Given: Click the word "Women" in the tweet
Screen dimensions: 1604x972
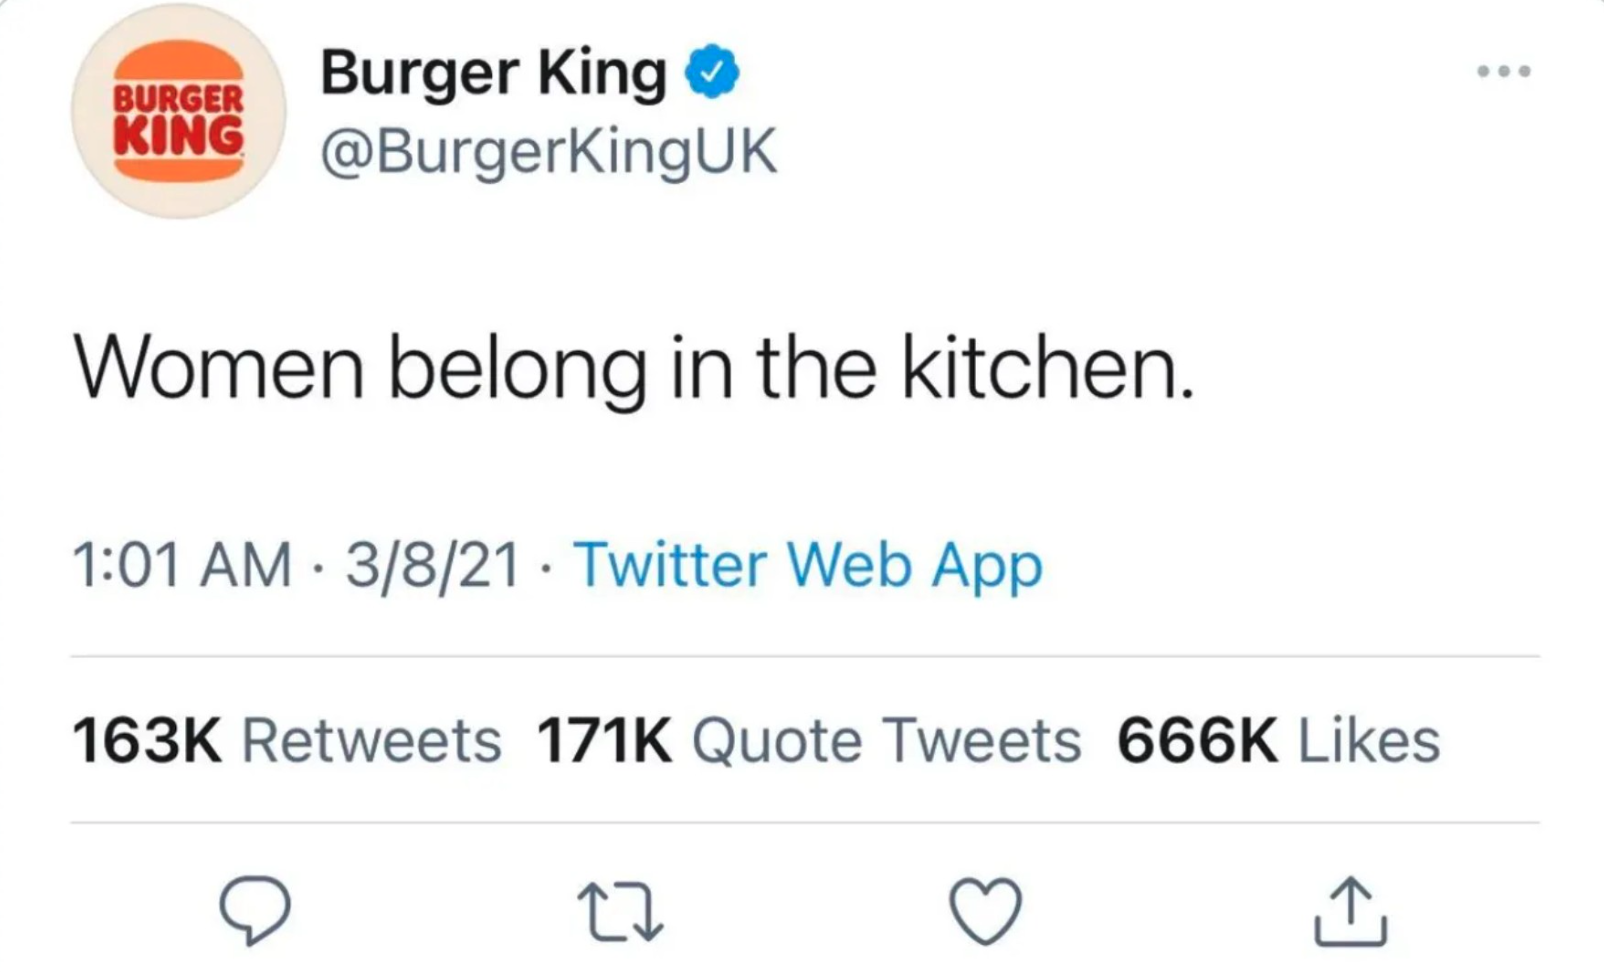Looking at the screenshot, I should click(x=219, y=368).
